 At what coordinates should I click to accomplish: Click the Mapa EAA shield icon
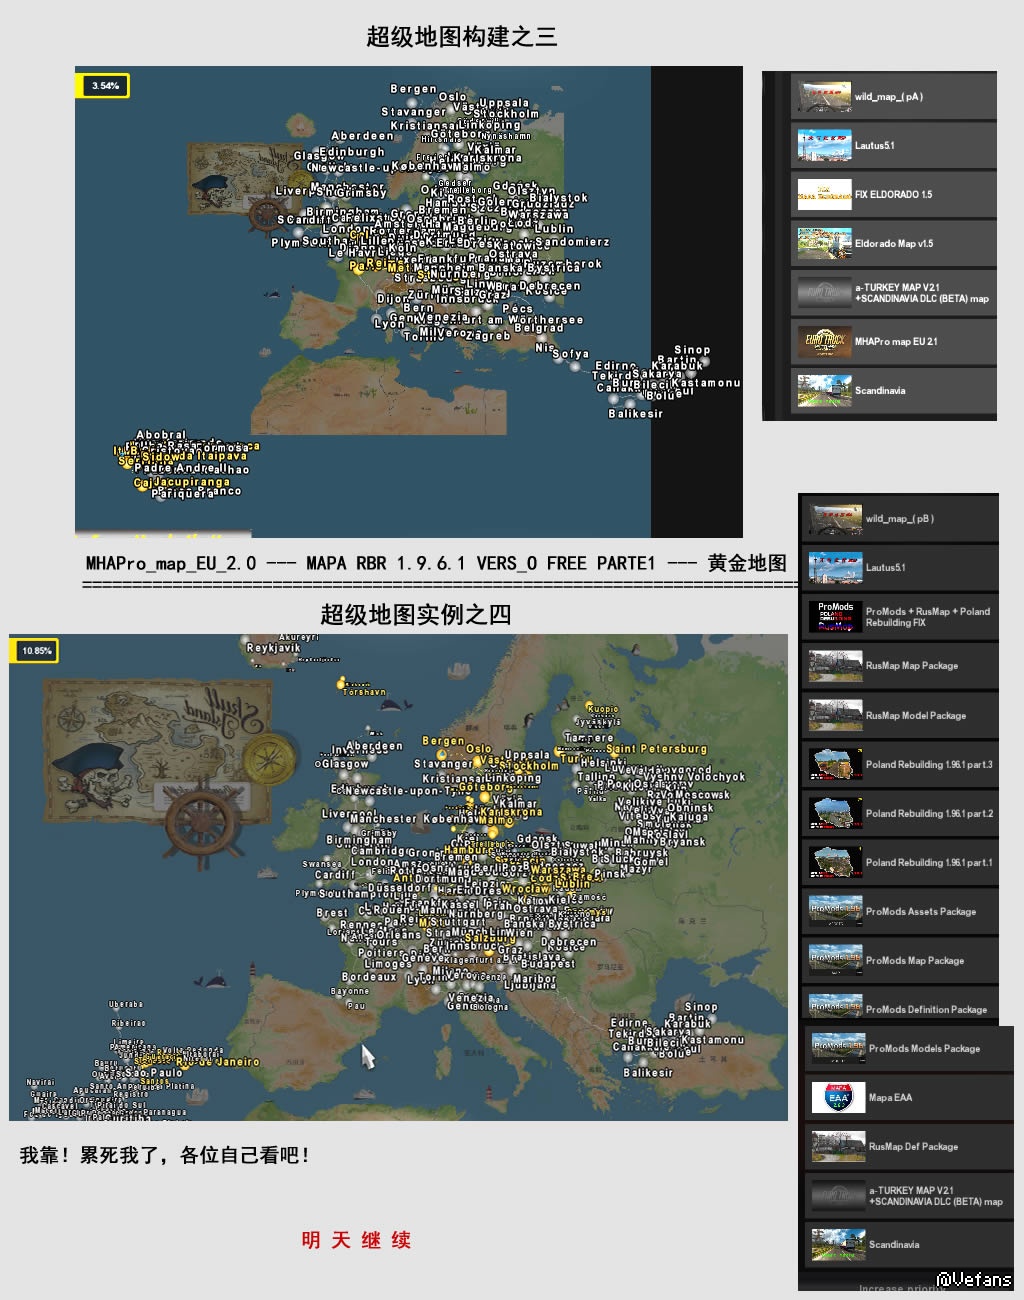838,1097
